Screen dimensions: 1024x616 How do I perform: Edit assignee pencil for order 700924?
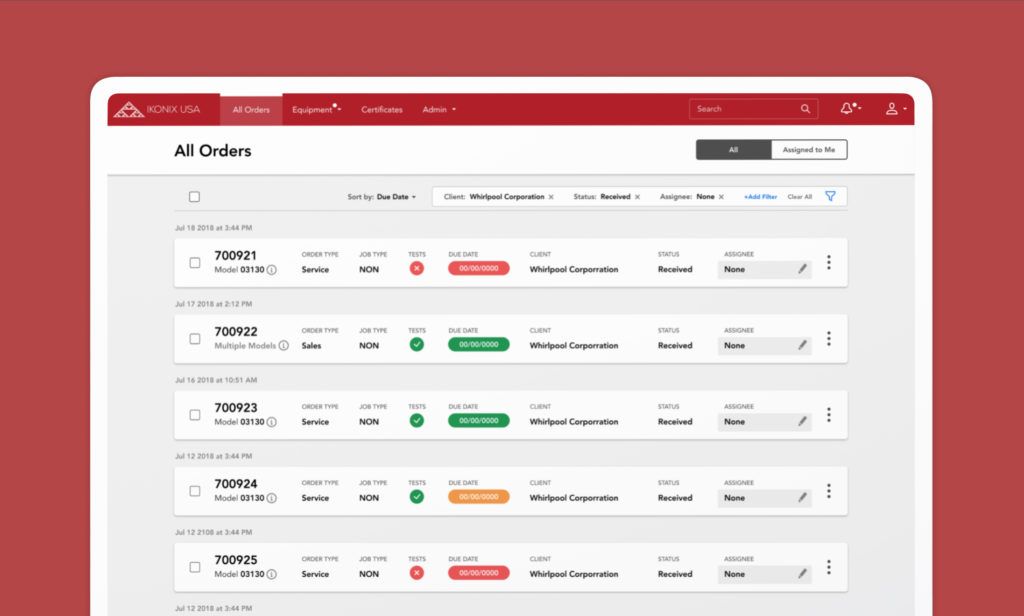(803, 497)
